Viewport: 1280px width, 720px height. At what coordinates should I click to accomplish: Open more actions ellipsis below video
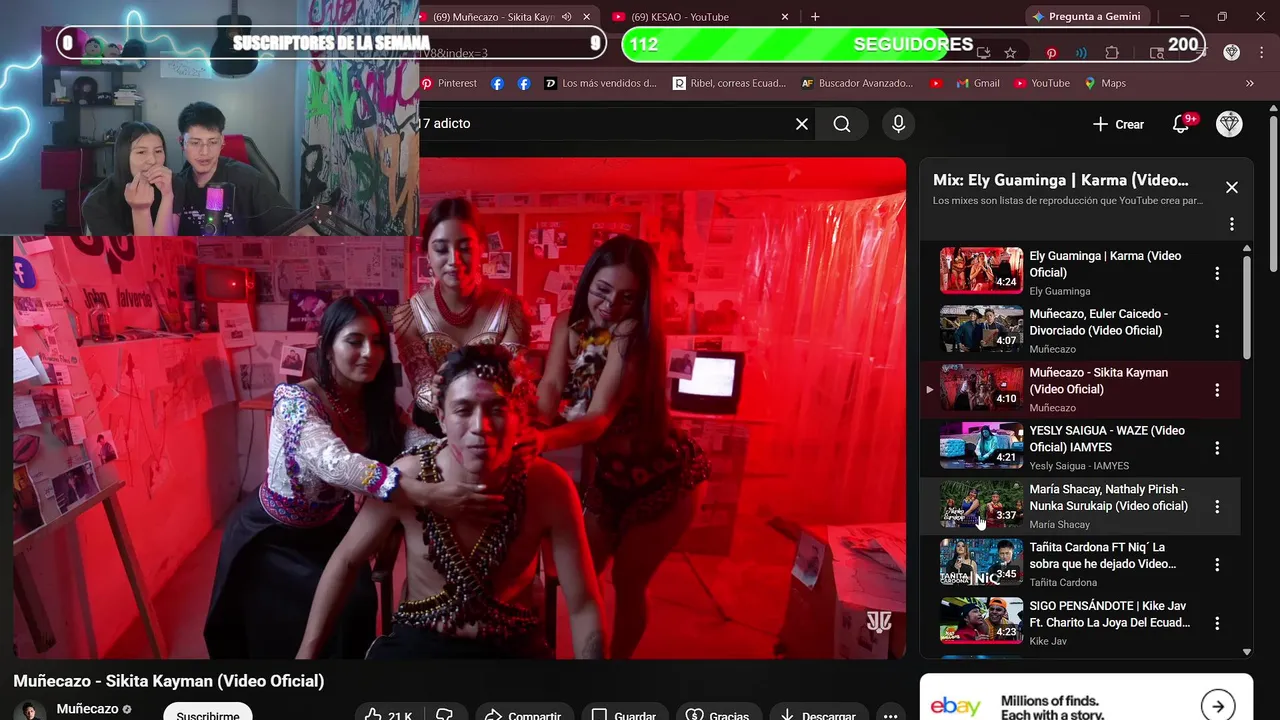(890, 715)
